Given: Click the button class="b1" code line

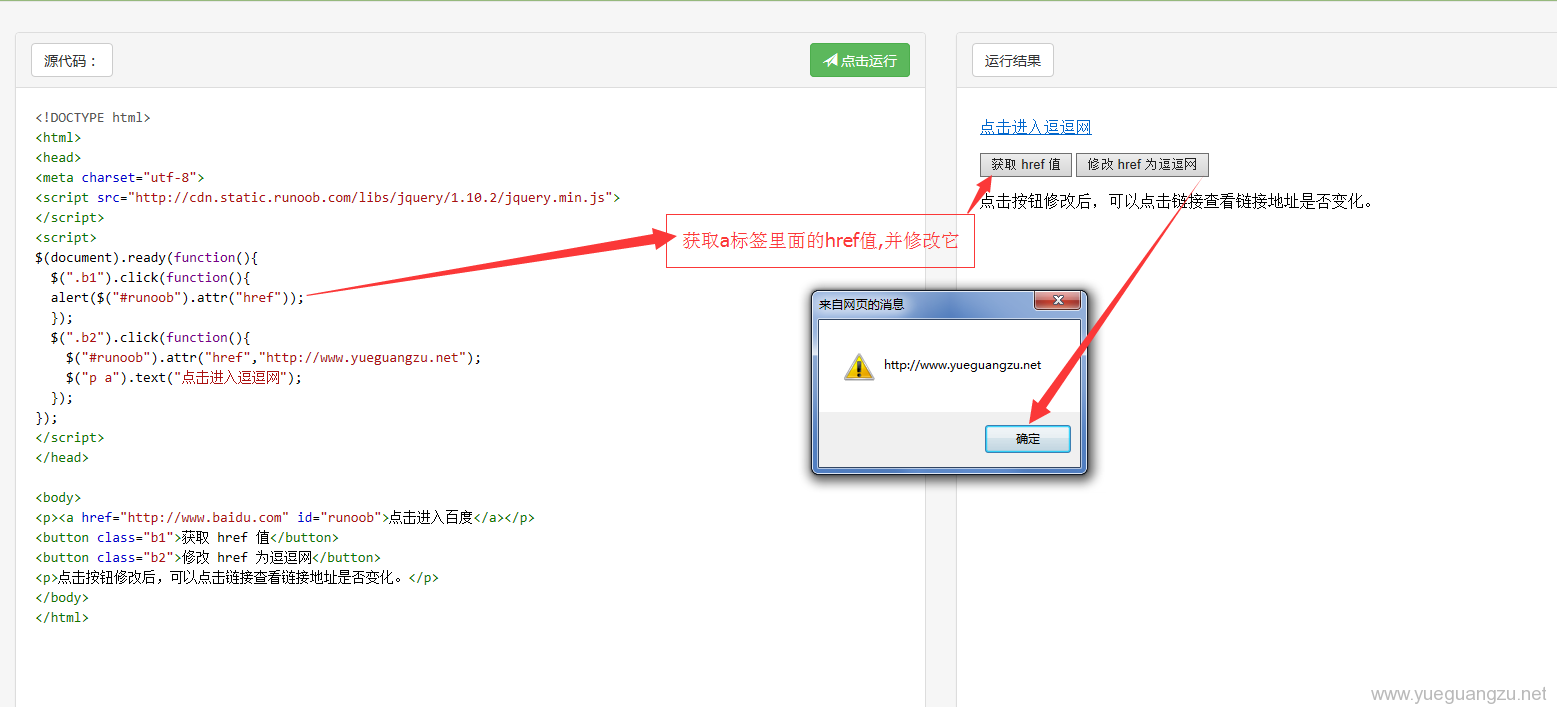Looking at the screenshot, I should (187, 537).
